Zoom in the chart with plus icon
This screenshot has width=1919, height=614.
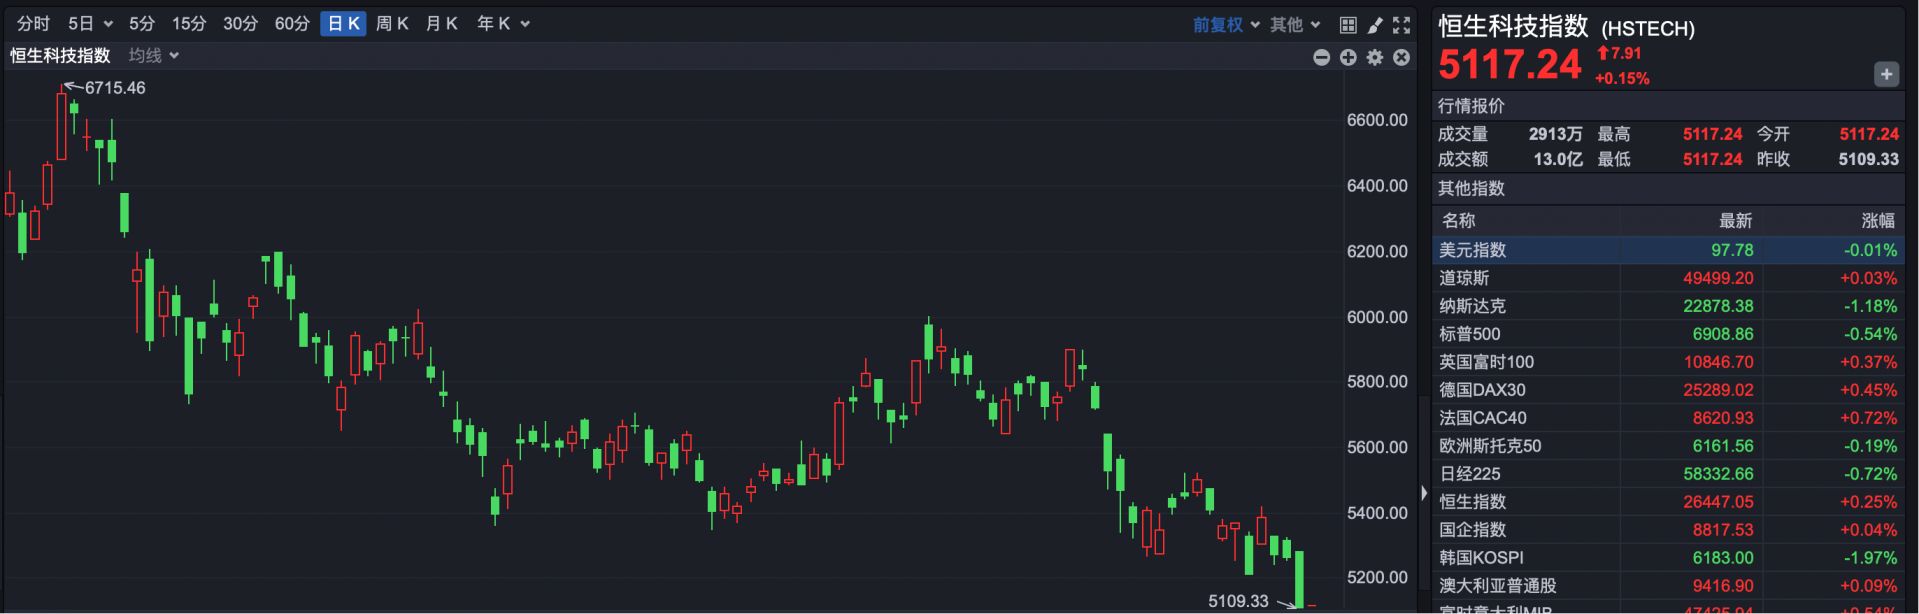[1348, 58]
